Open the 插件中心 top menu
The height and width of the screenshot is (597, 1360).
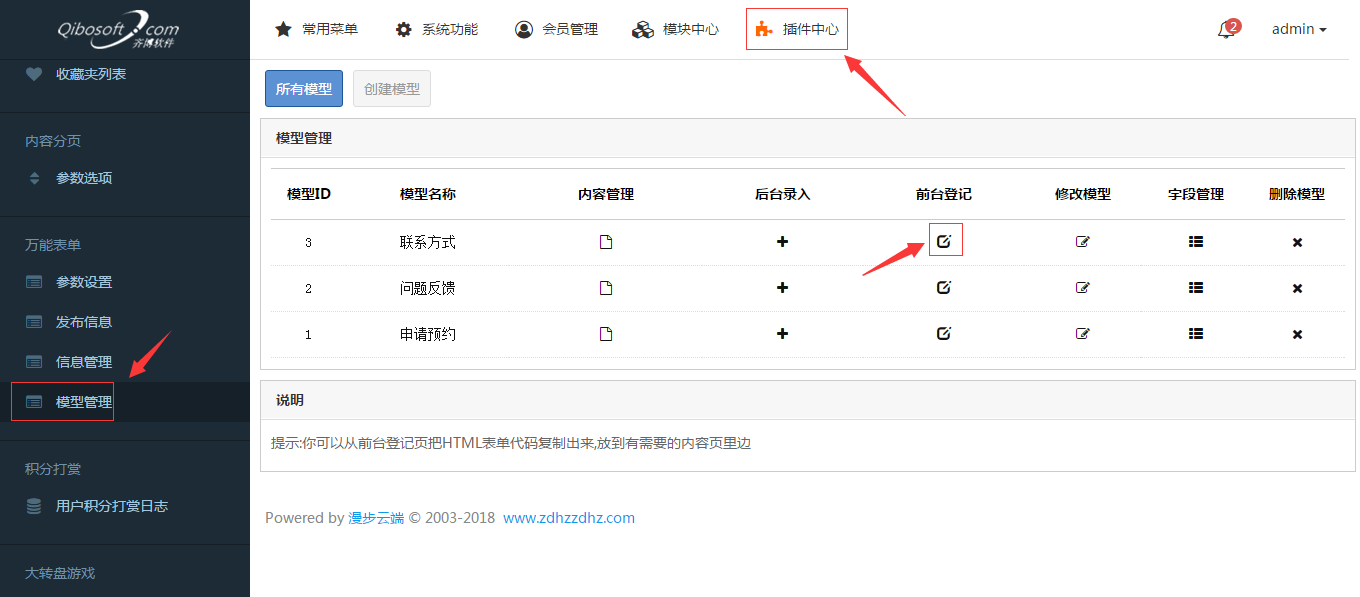(797, 30)
